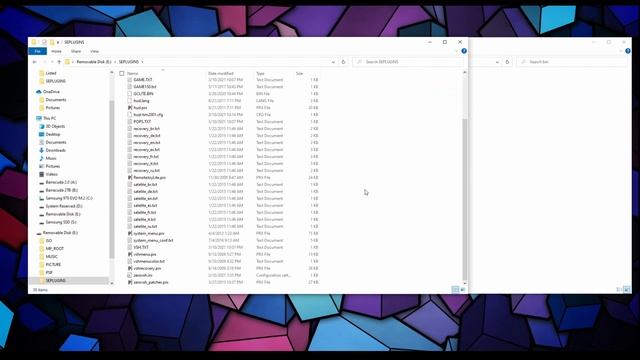Screen dimensions: 640x360
Task: Tick the select-all checkbox beside Name
Action: coord(122,73)
